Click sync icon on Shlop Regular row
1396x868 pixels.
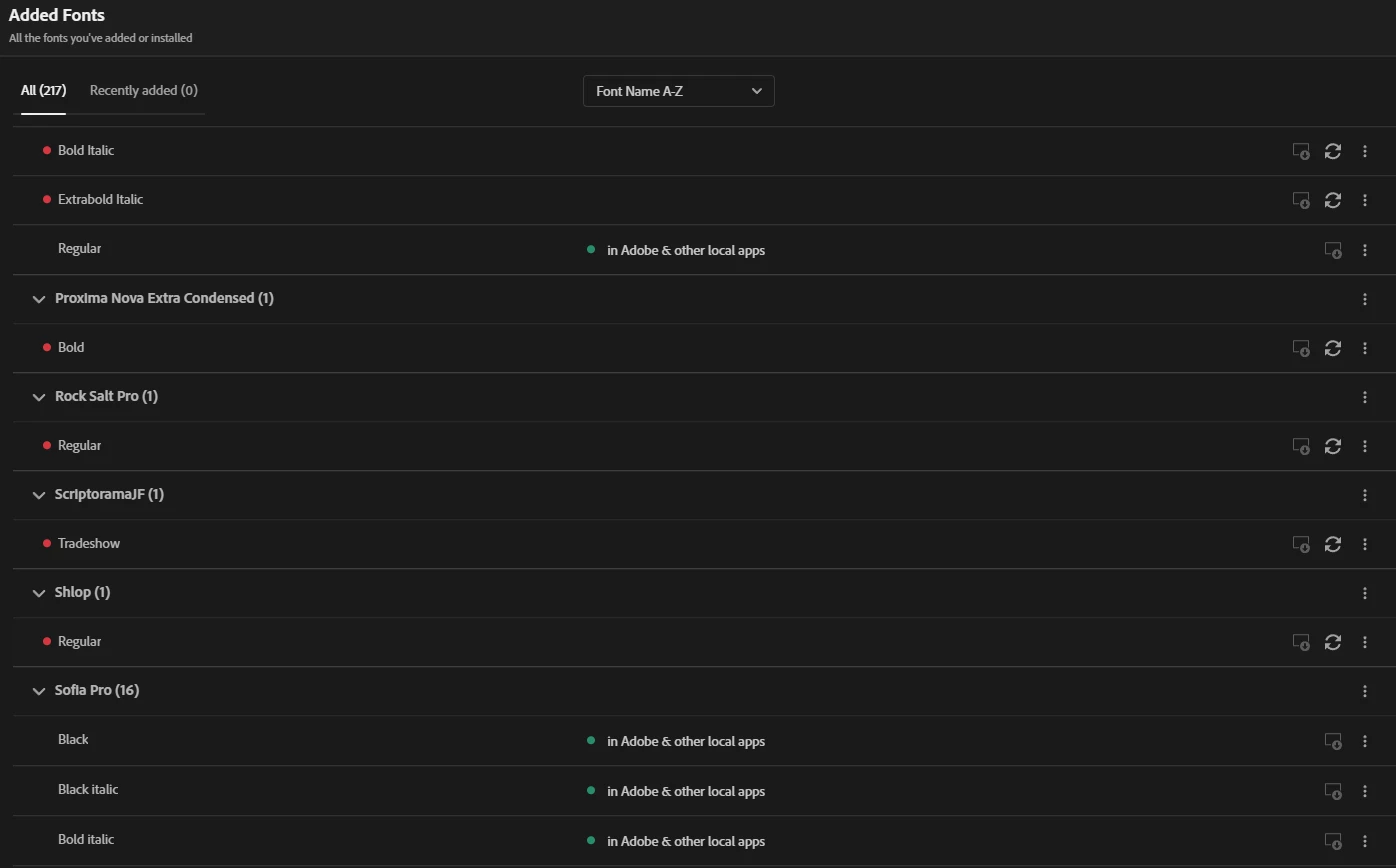click(1333, 643)
